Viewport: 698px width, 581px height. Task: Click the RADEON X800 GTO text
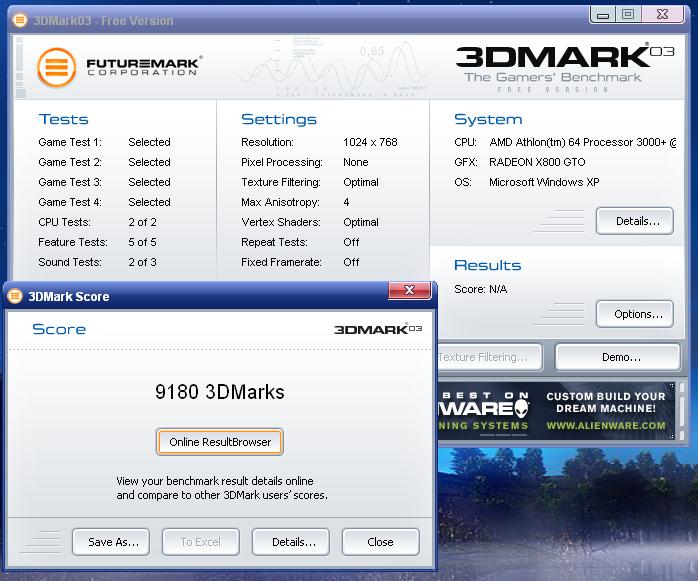click(x=537, y=162)
